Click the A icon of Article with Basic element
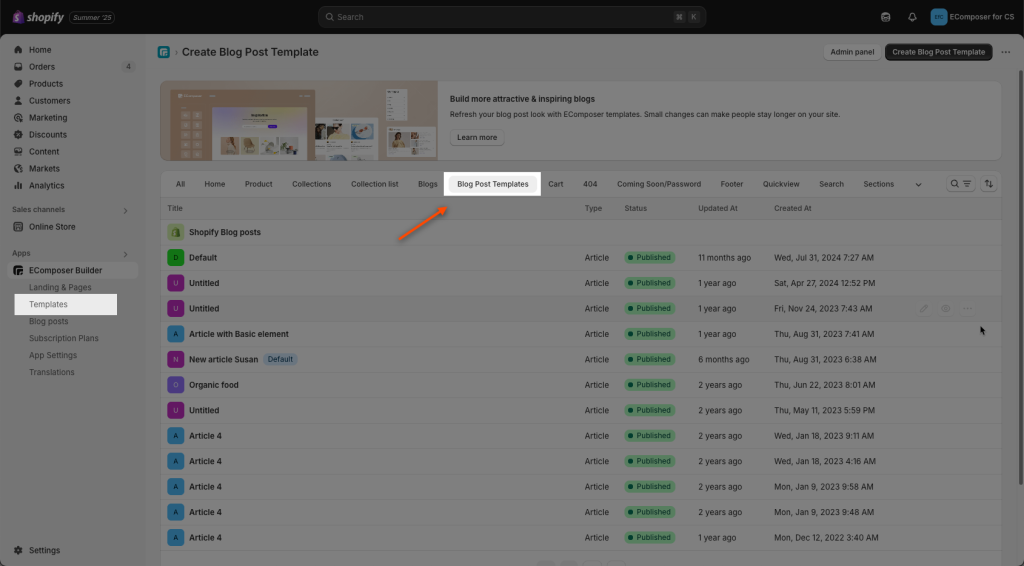The height and width of the screenshot is (566, 1024). 176,334
